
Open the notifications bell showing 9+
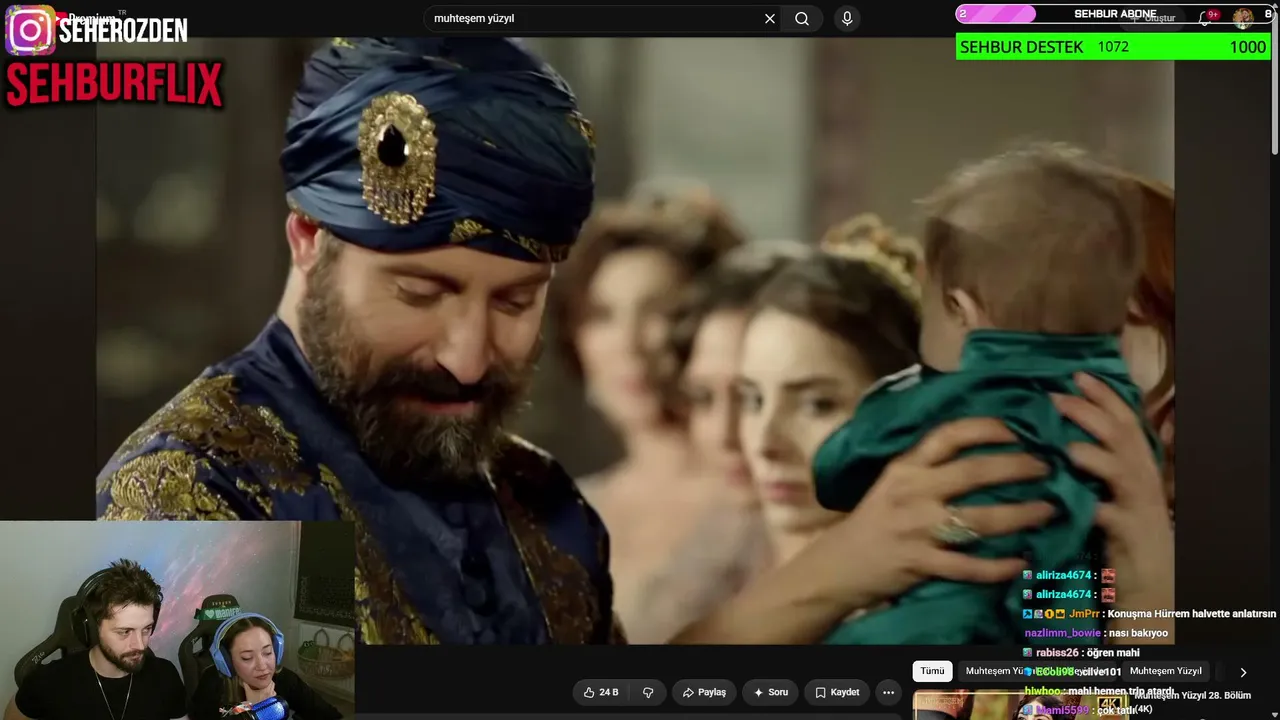(x=1207, y=18)
